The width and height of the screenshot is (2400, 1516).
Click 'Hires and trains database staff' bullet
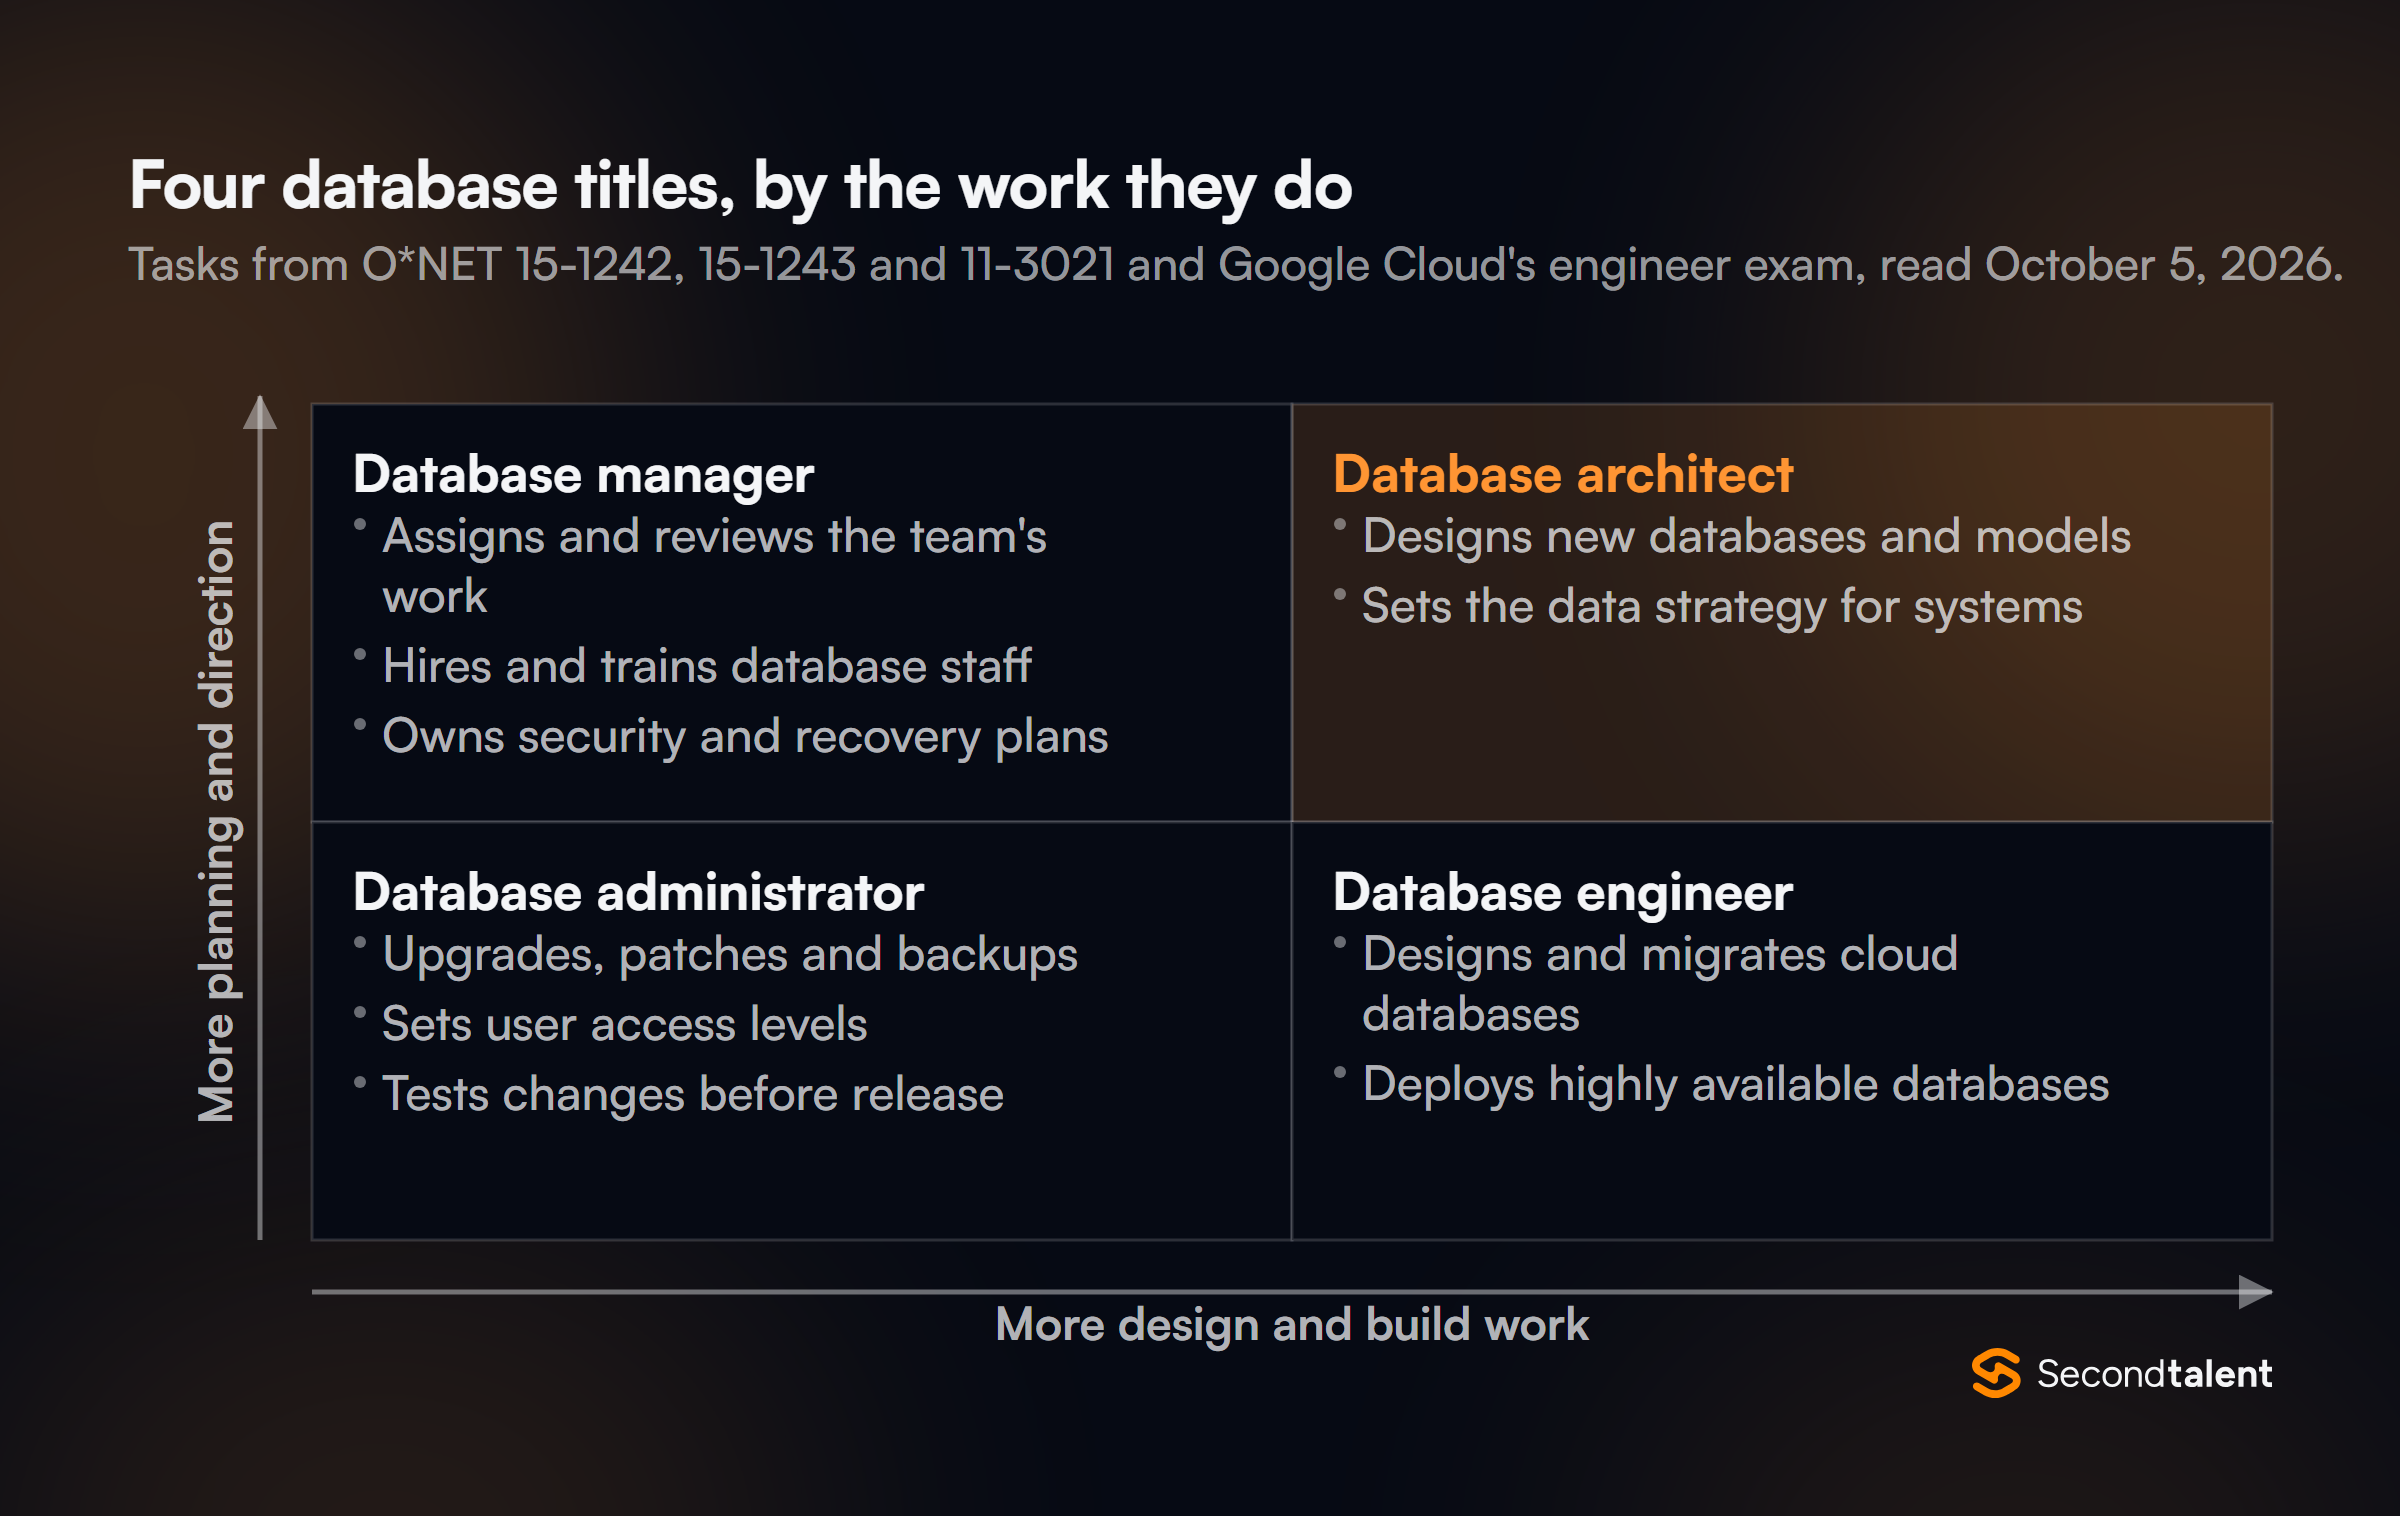point(707,666)
